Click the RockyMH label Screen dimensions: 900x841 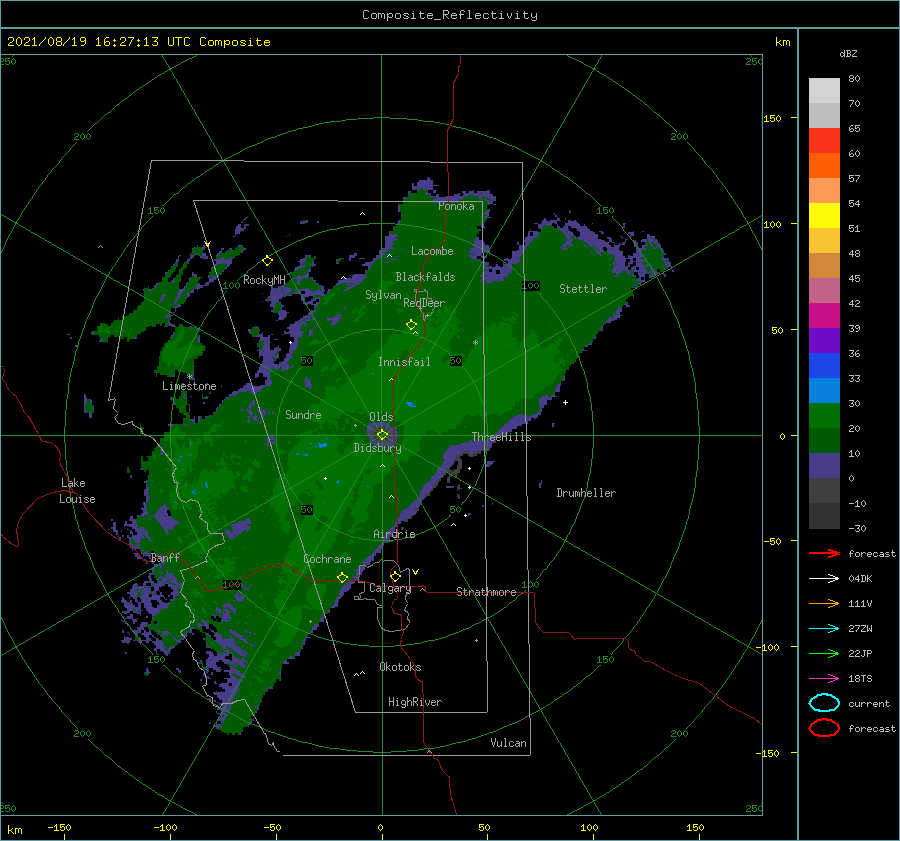264,280
